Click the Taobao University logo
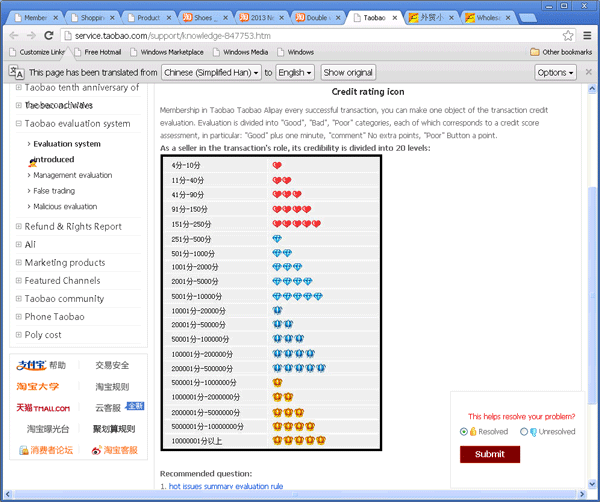This screenshot has height=502, width=600. click(x=38, y=387)
